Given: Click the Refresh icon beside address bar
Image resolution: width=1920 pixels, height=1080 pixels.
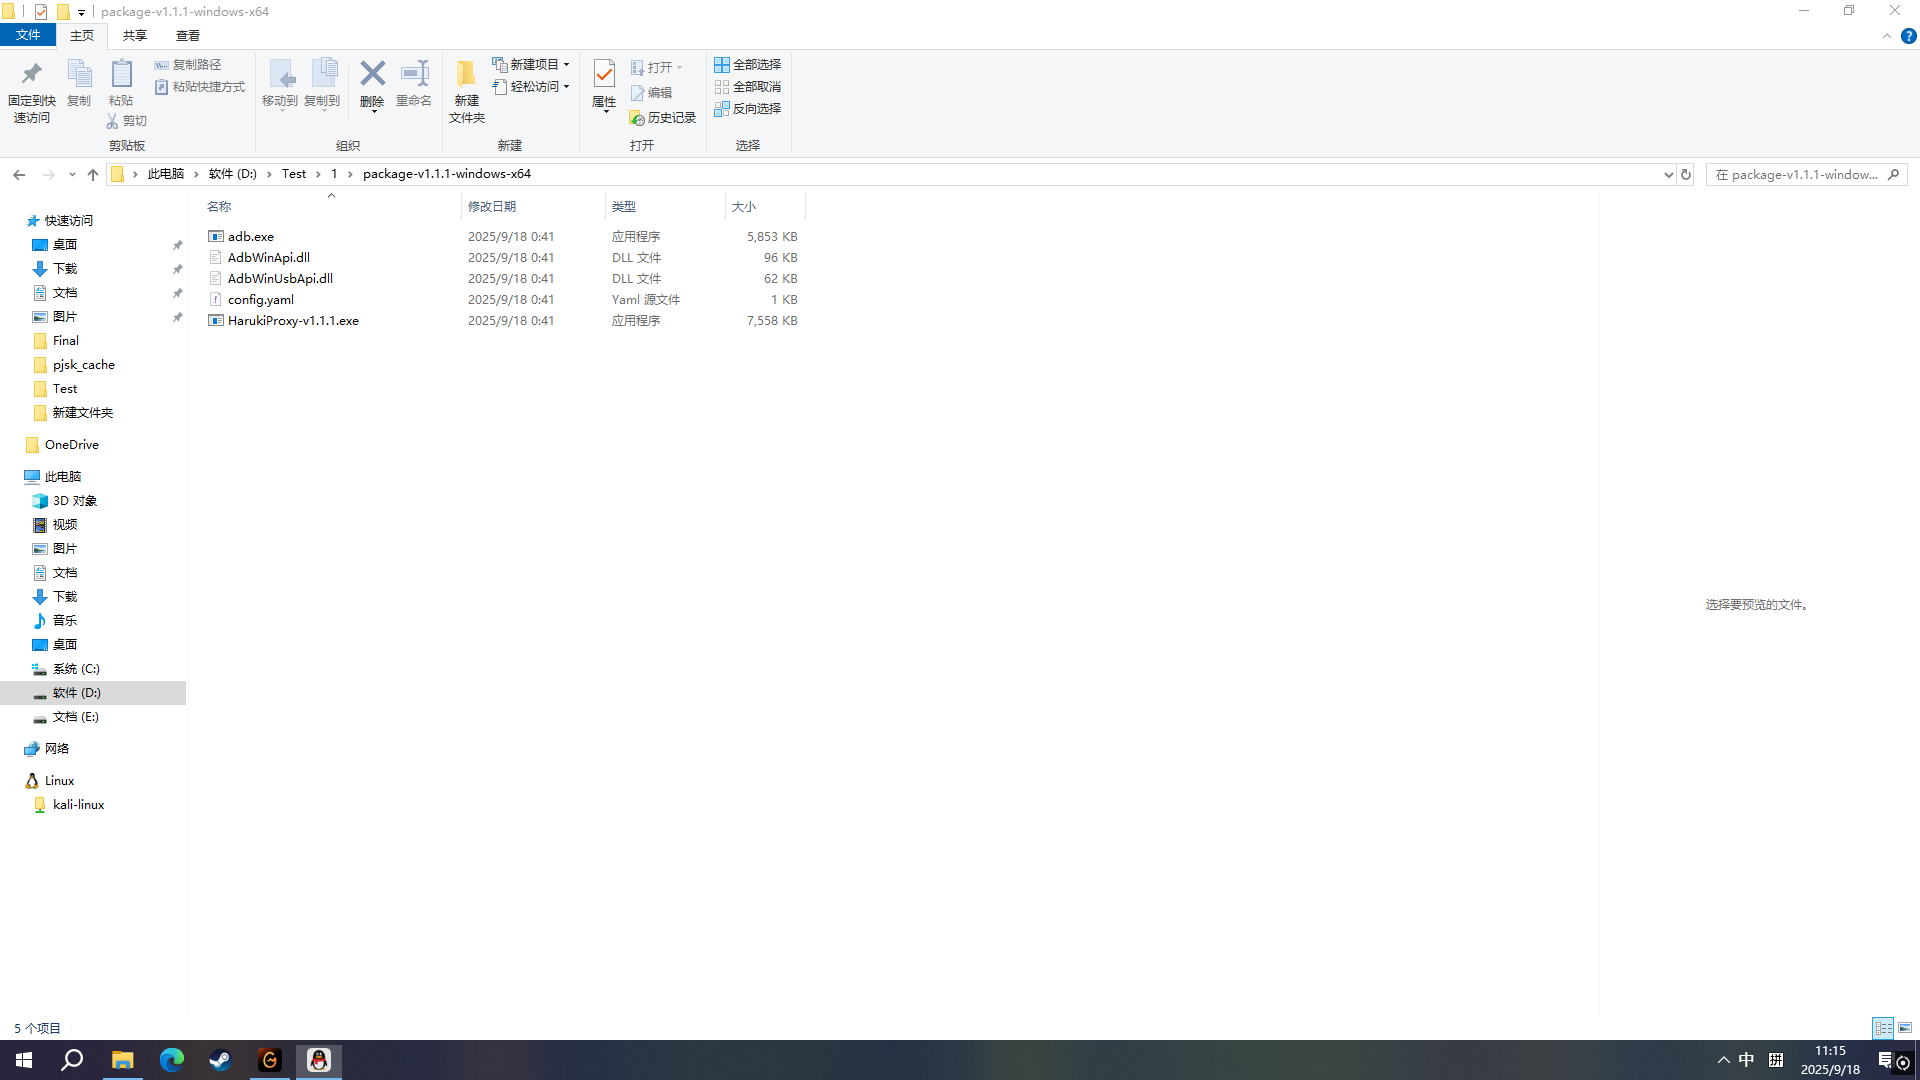Looking at the screenshot, I should click(1686, 174).
